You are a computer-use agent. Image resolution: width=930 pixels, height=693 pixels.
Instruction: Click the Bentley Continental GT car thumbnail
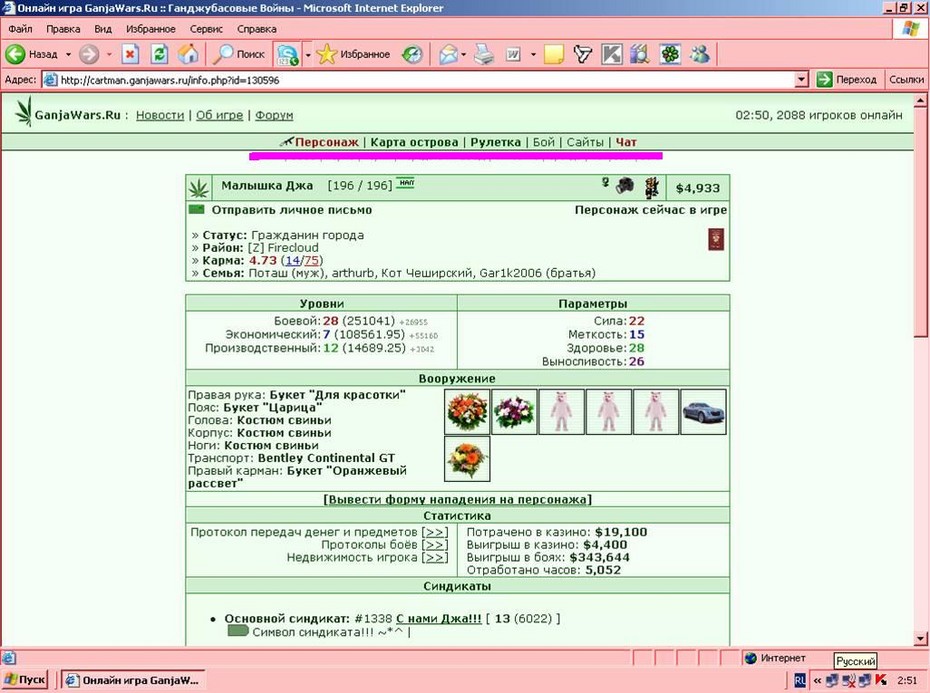pos(703,412)
